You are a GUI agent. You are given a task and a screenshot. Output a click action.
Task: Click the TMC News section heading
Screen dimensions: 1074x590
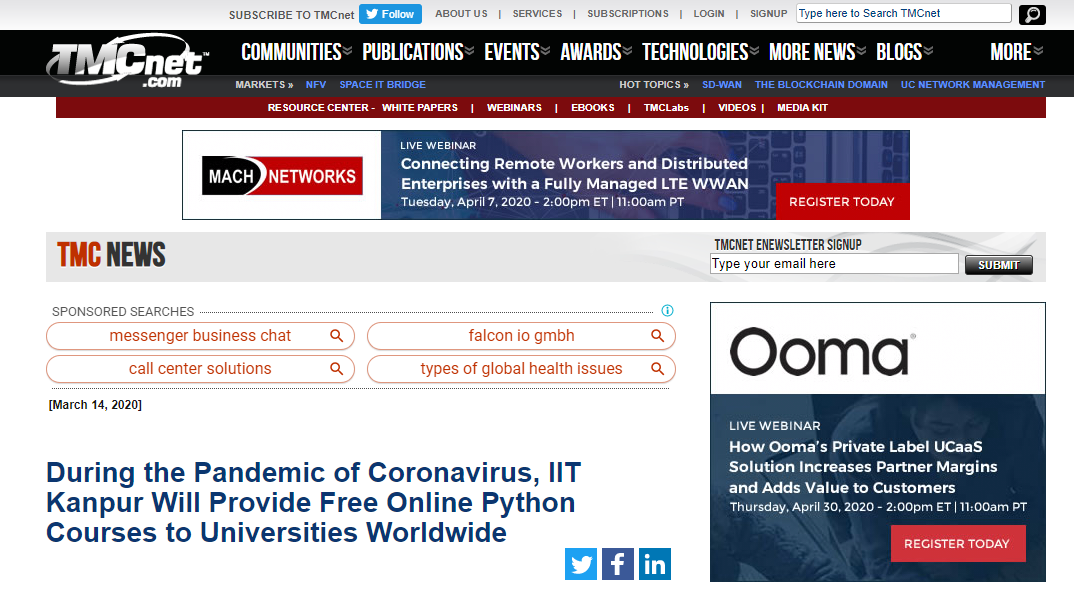click(111, 255)
